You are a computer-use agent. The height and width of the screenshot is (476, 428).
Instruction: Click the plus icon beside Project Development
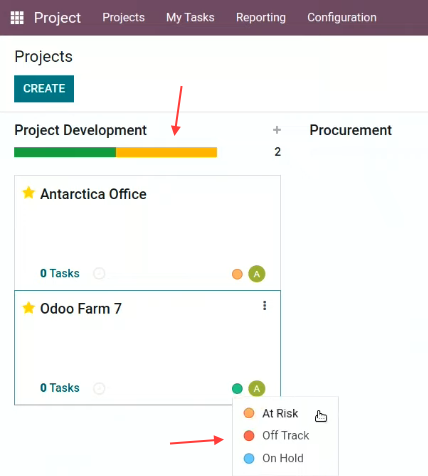point(277,130)
